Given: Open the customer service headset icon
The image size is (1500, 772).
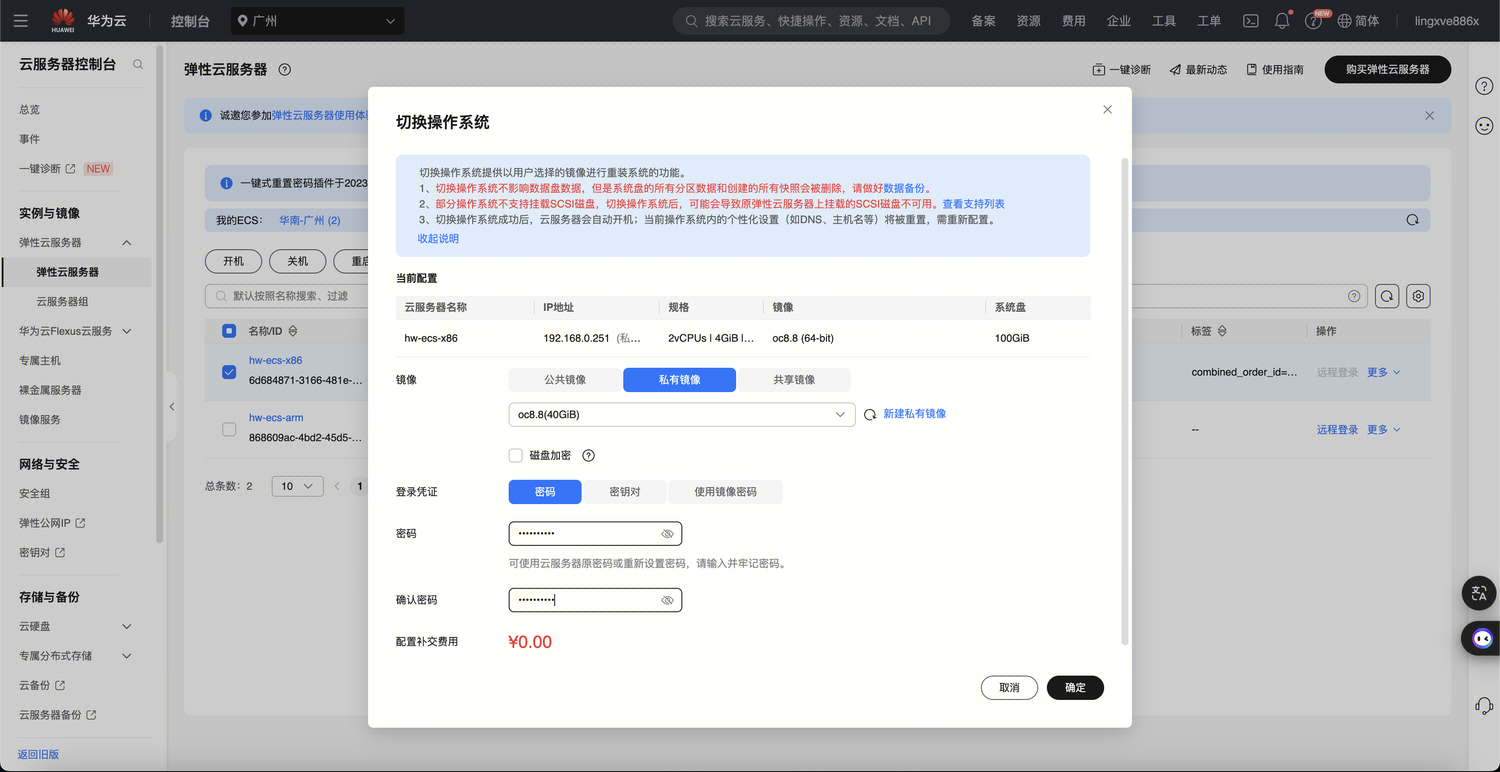Looking at the screenshot, I should [1484, 706].
